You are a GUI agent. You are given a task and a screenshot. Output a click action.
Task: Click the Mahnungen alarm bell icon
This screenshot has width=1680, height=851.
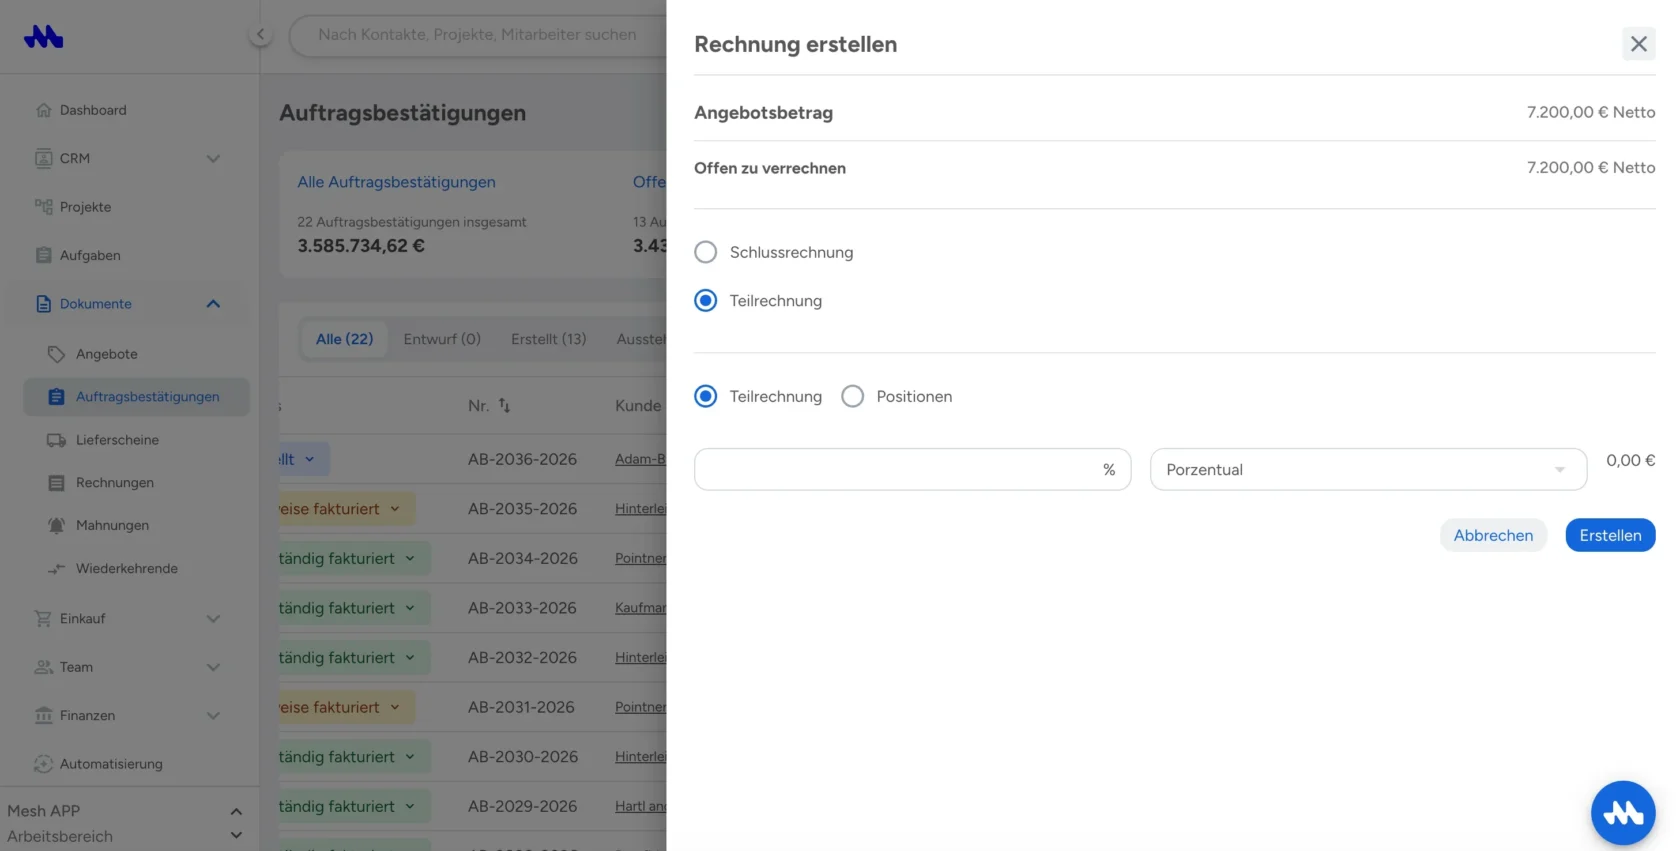[x=56, y=525]
